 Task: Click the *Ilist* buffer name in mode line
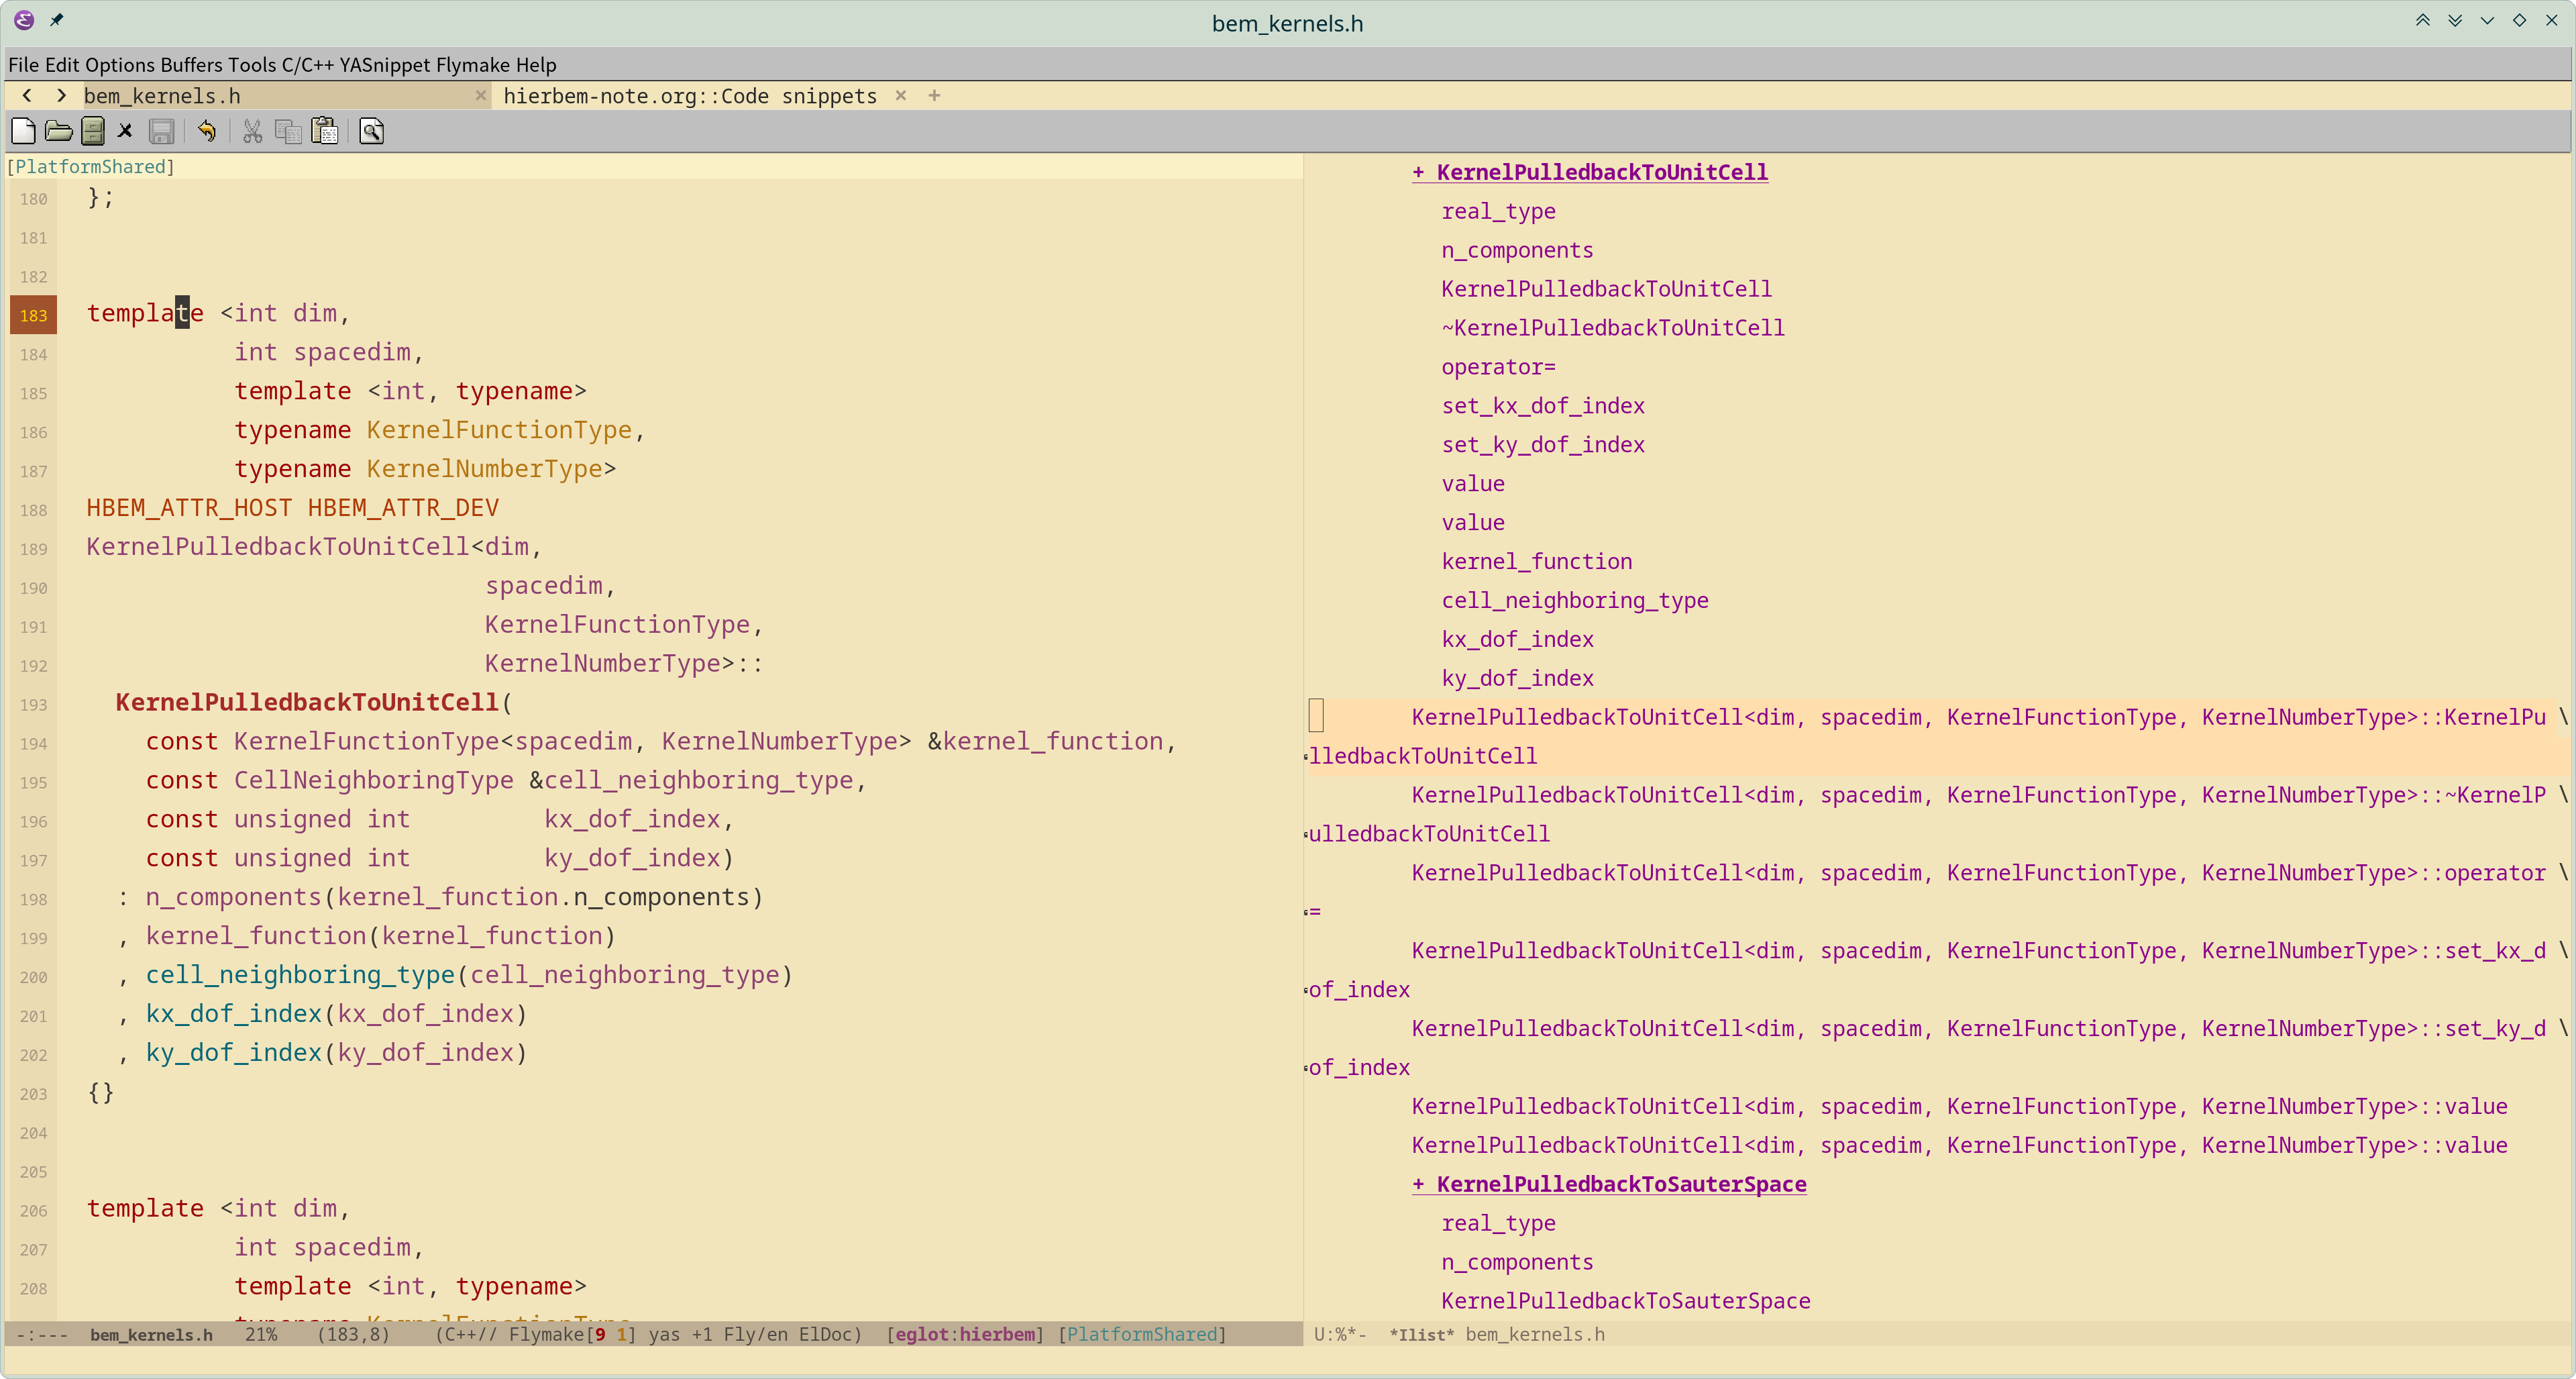1422,1334
